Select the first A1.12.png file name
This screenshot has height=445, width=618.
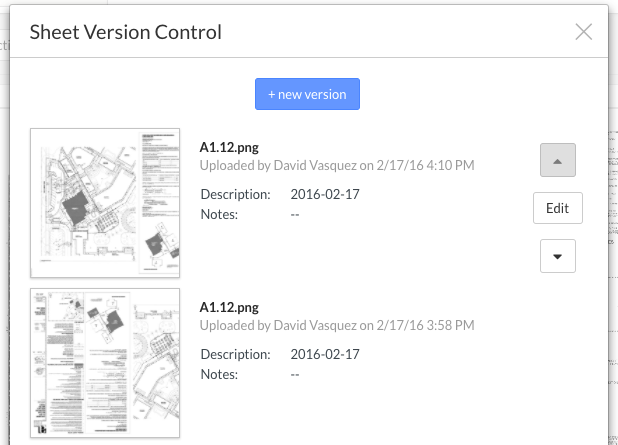tap(229, 147)
